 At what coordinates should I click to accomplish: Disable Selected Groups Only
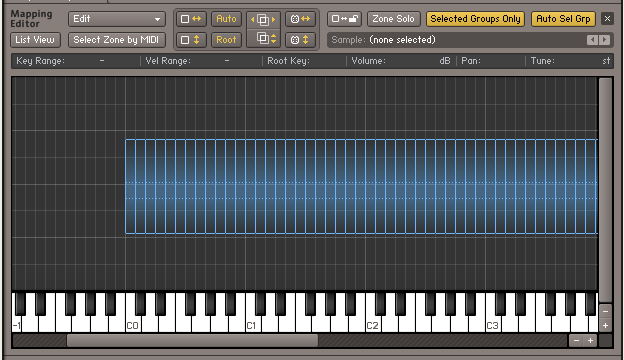(476, 19)
